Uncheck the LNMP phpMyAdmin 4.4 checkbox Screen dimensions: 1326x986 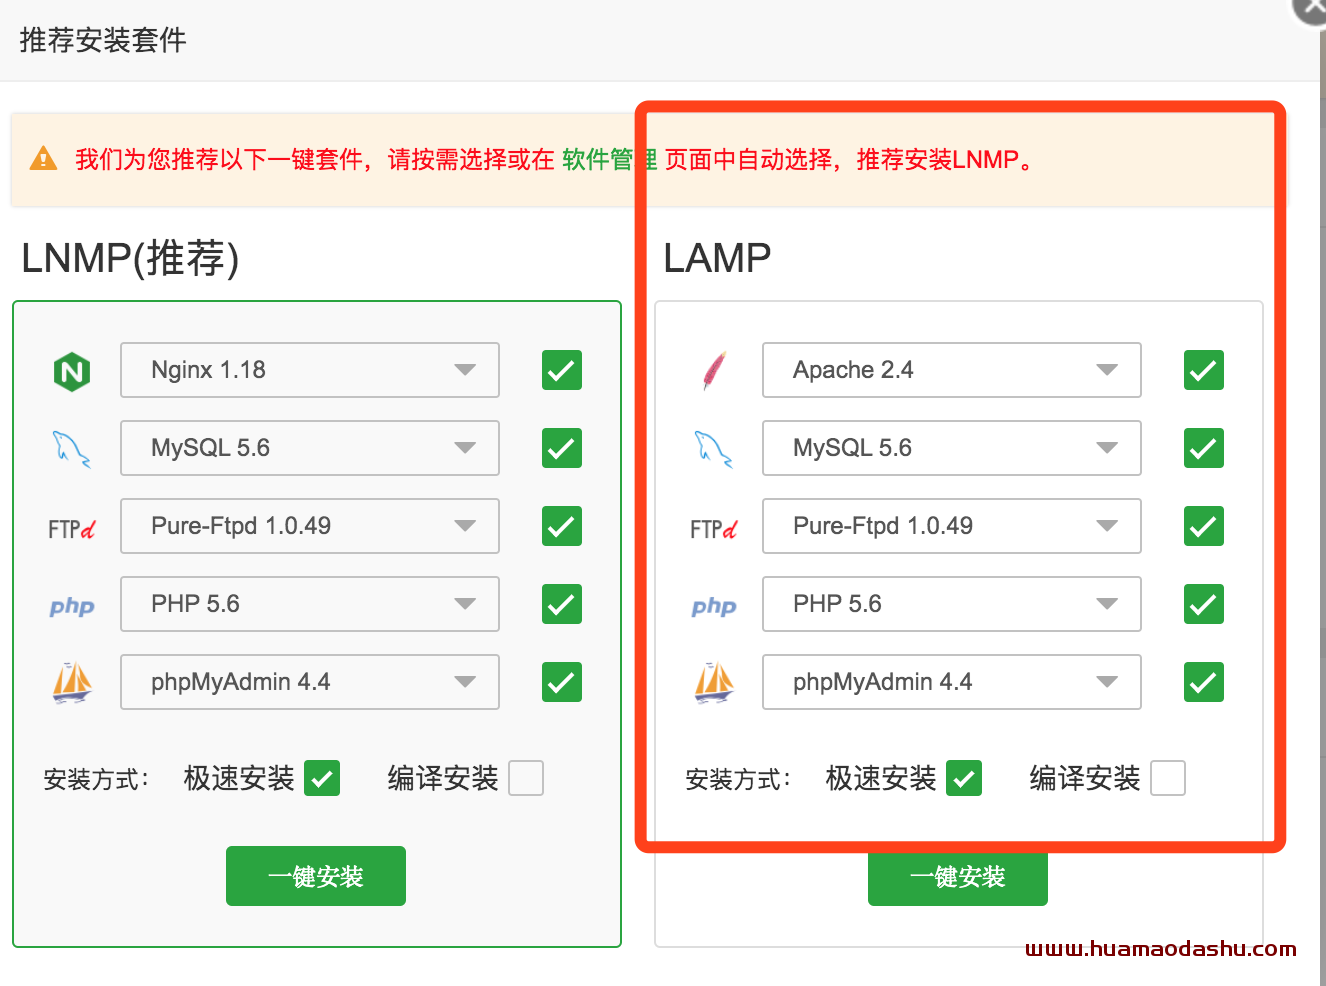562,682
